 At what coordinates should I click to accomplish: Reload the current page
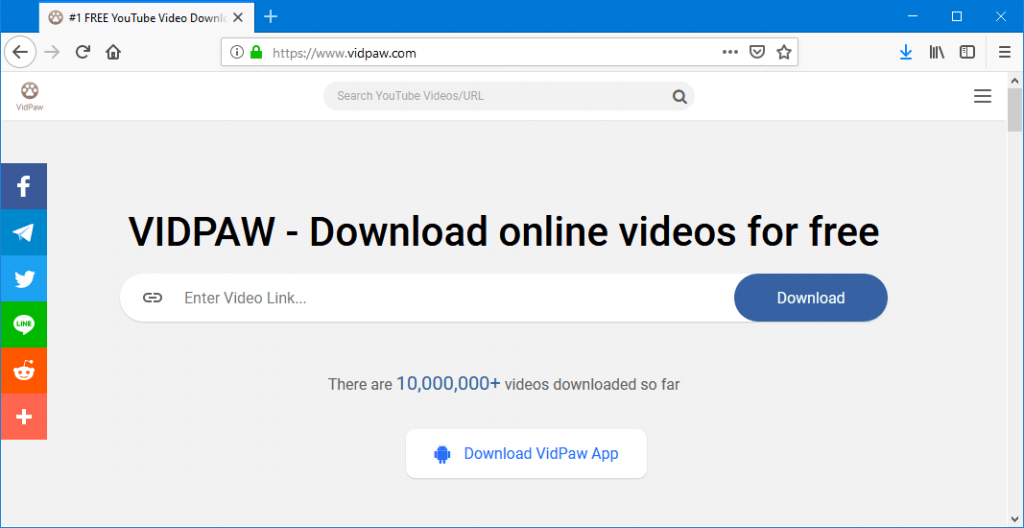[x=82, y=52]
